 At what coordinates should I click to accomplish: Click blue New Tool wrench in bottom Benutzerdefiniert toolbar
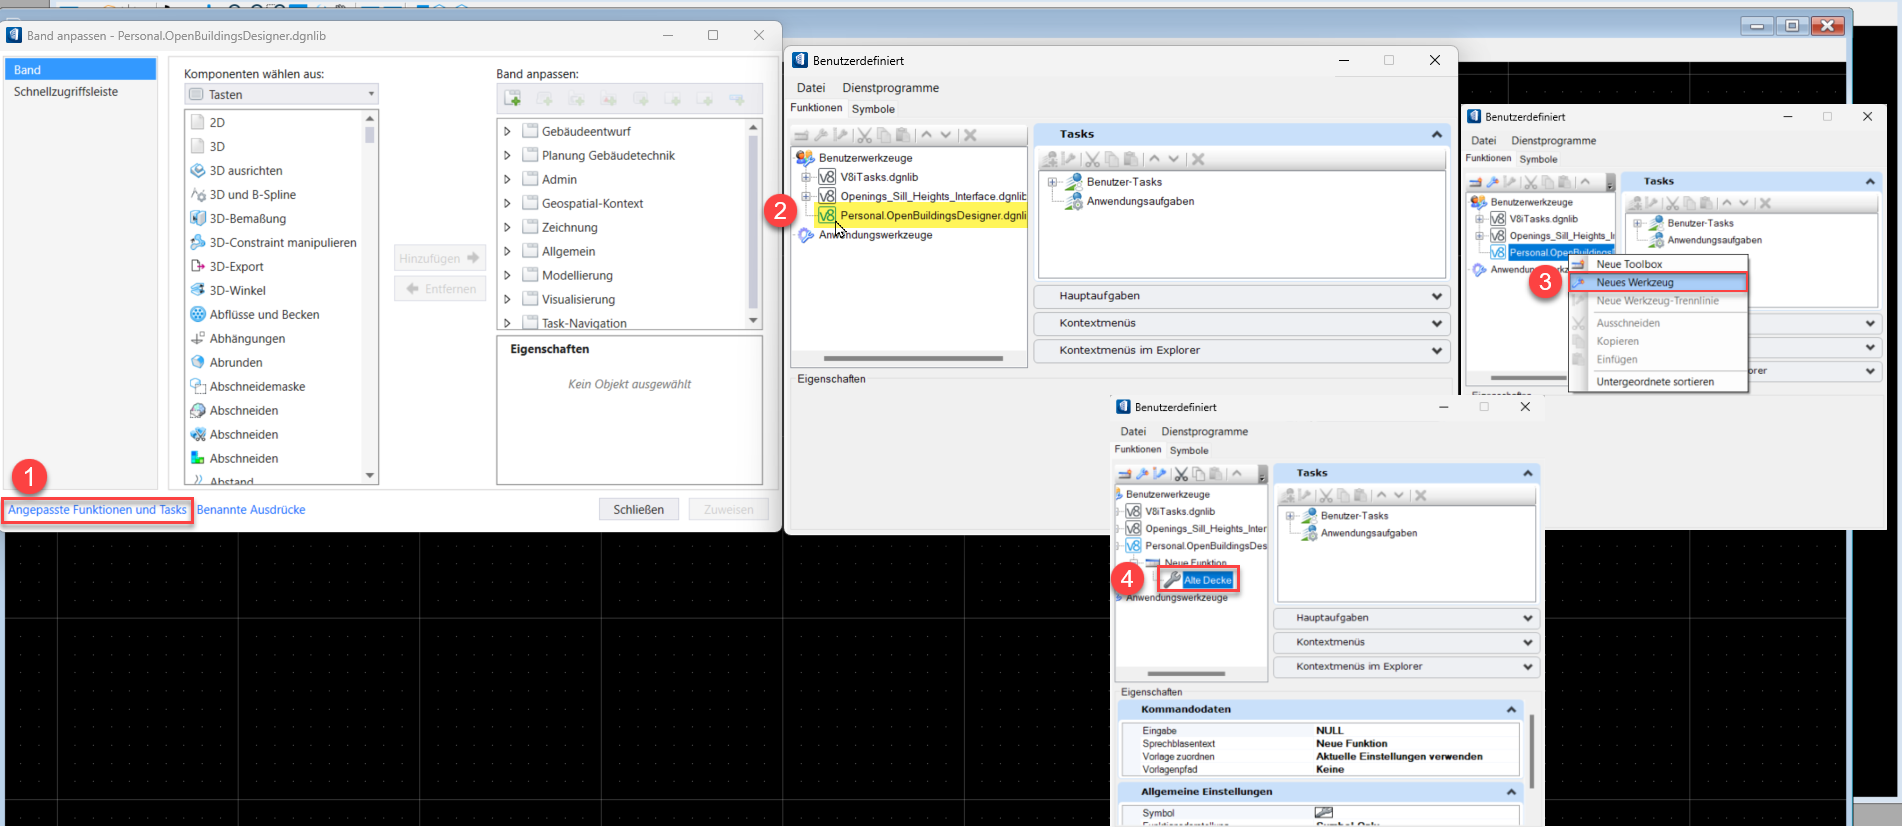click(1142, 473)
